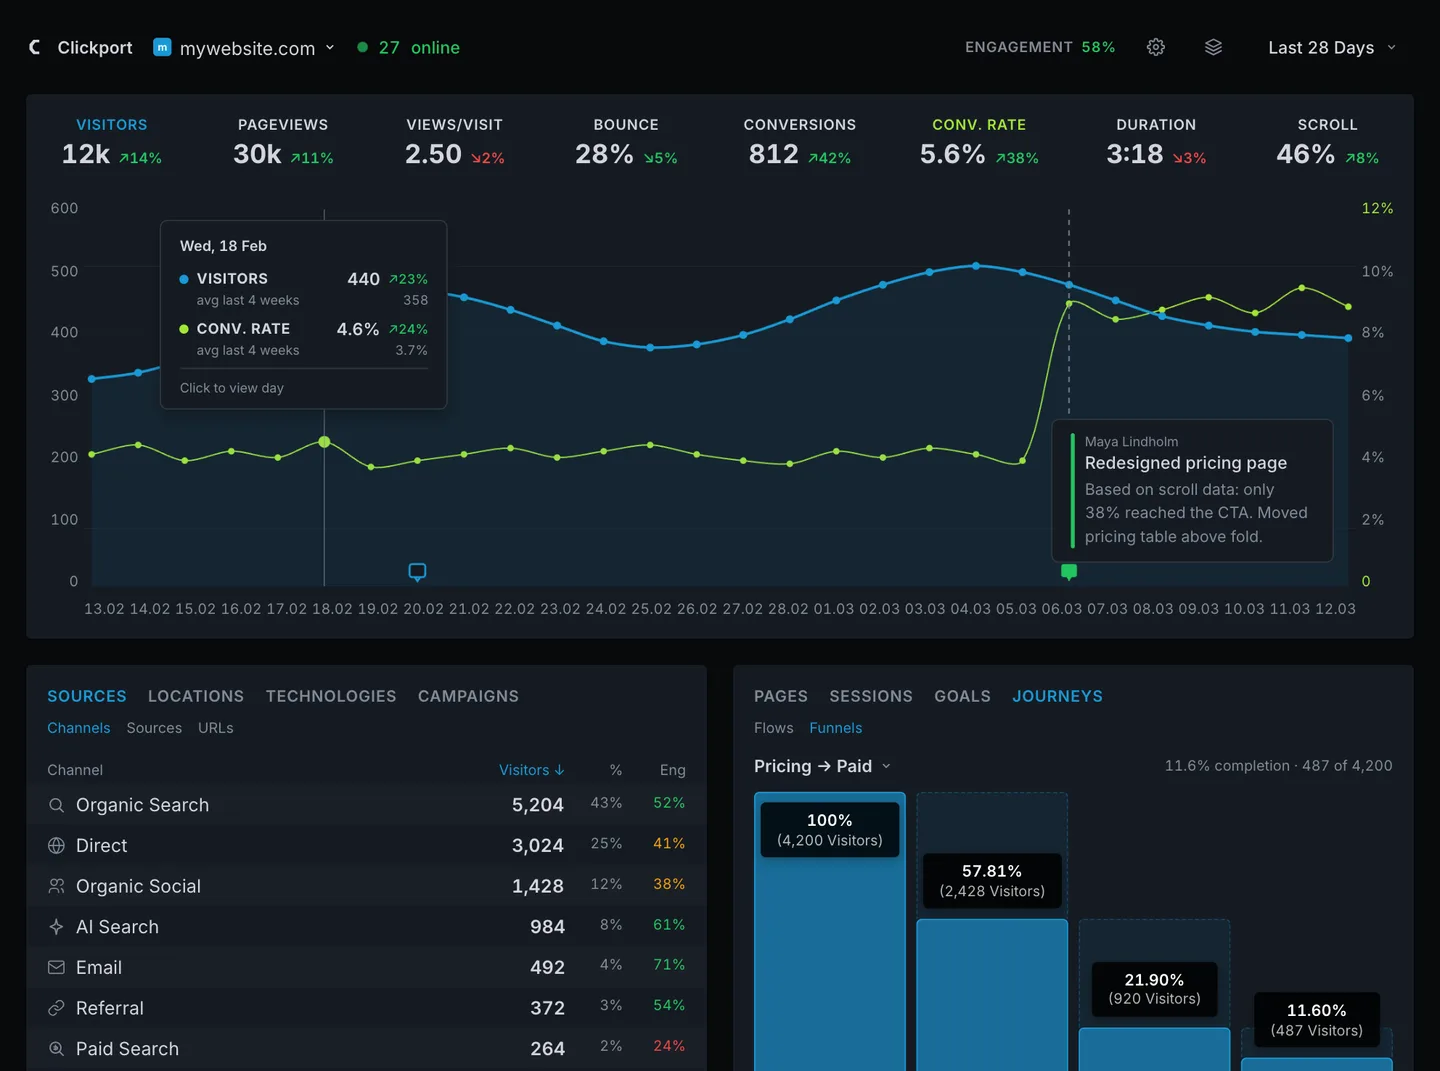Open the Last 28 Days date range dropdown
This screenshot has height=1071, width=1440.
point(1332,47)
